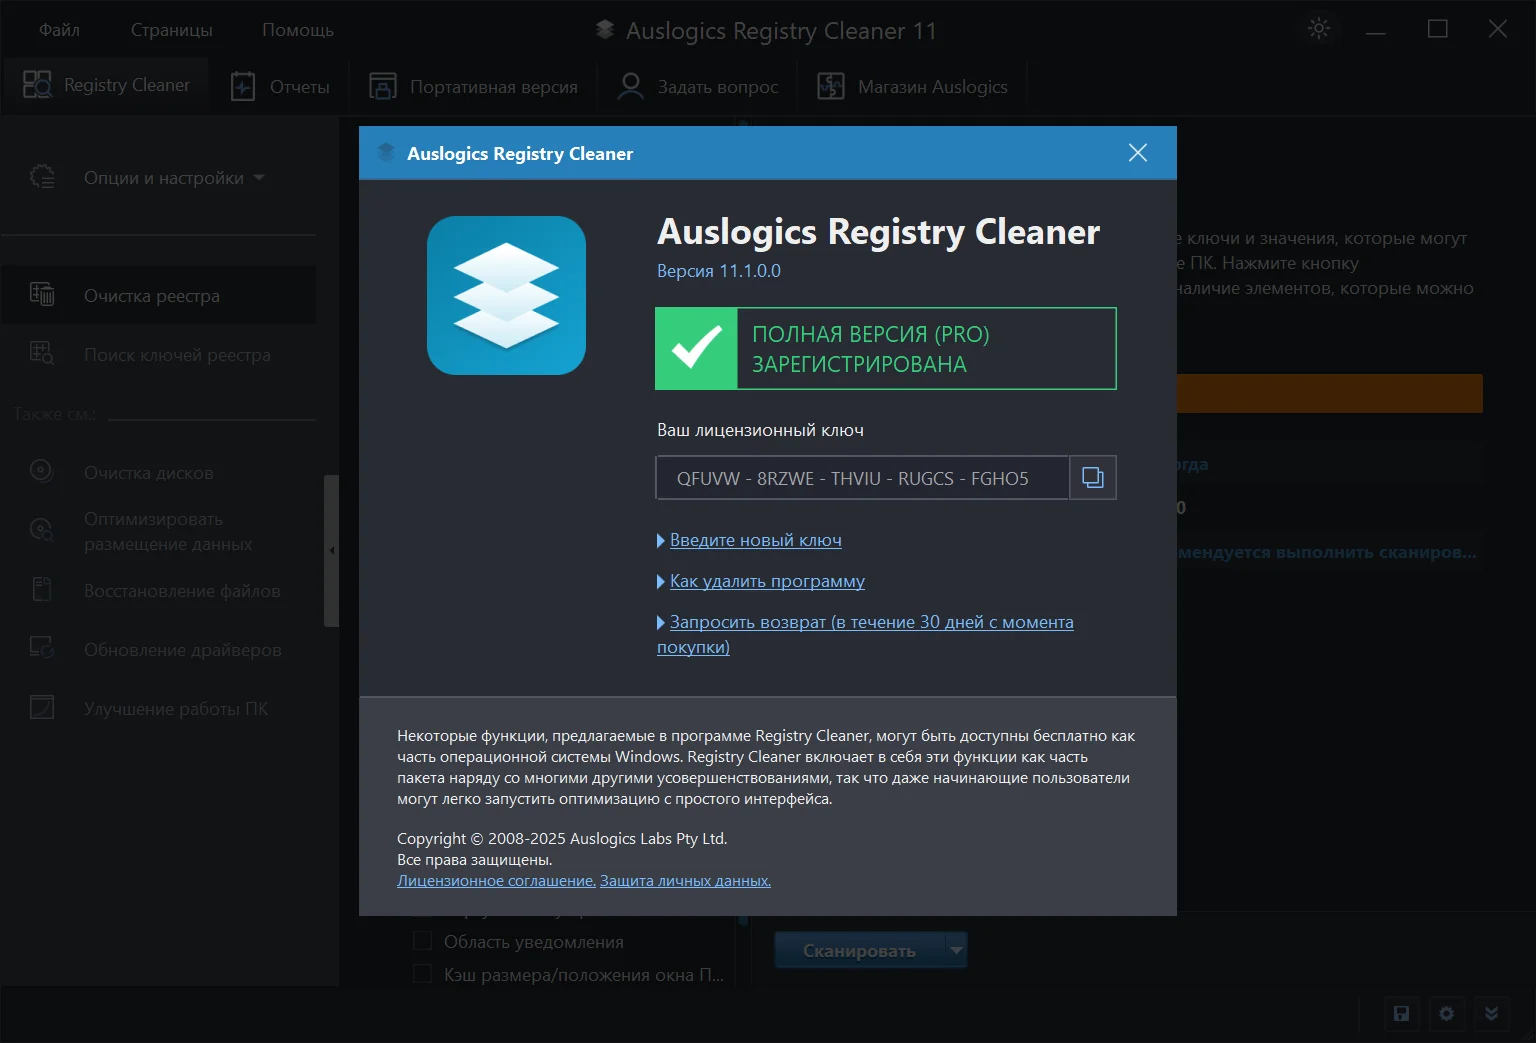Tick the Кэш размера/положения окна checkbox
1536x1043 pixels.
423,974
